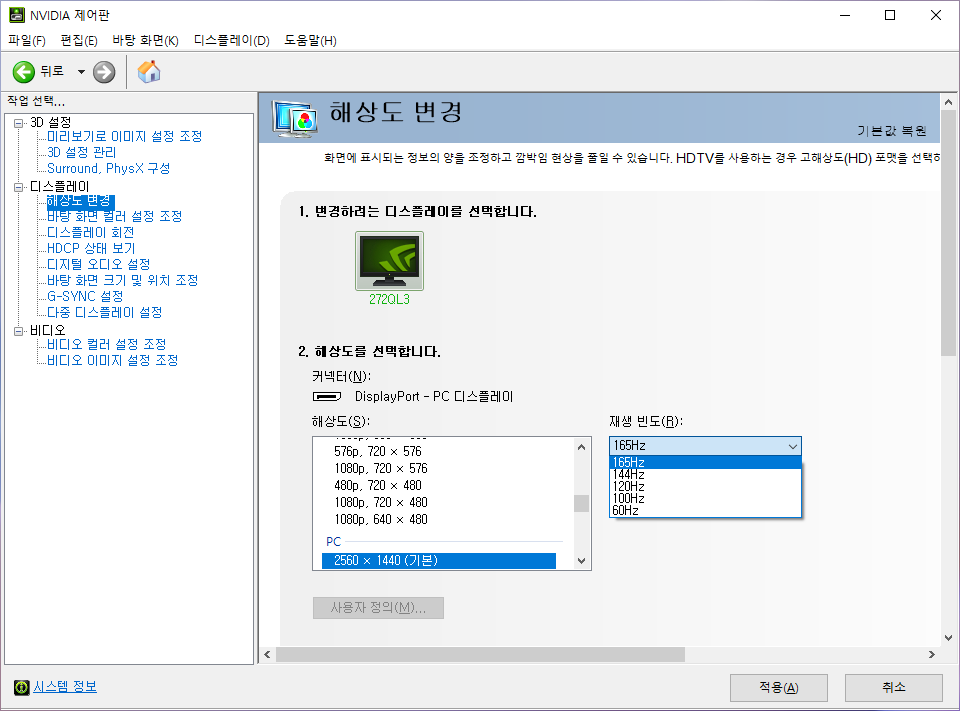The width and height of the screenshot is (960, 711).
Task: Open the 재생 빈도 165Hz combo box
Action: click(705, 446)
